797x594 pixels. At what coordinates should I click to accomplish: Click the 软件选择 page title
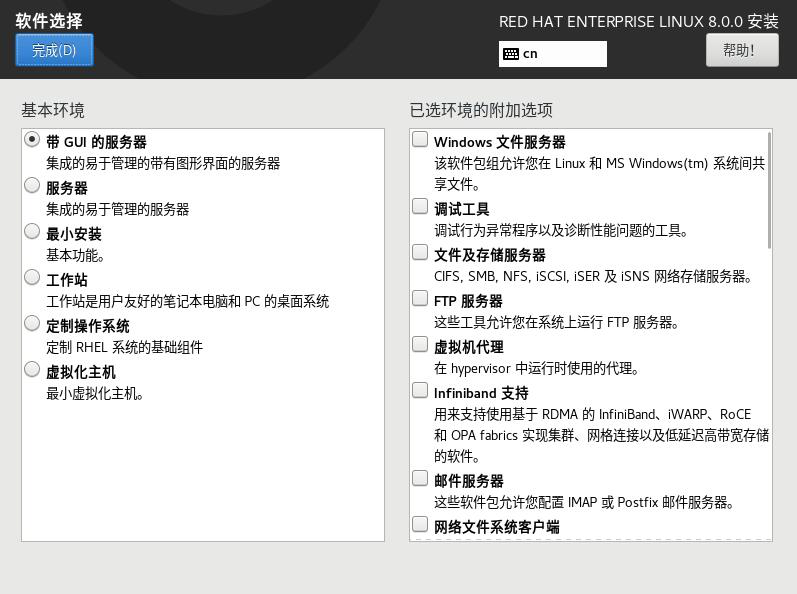tap(49, 21)
